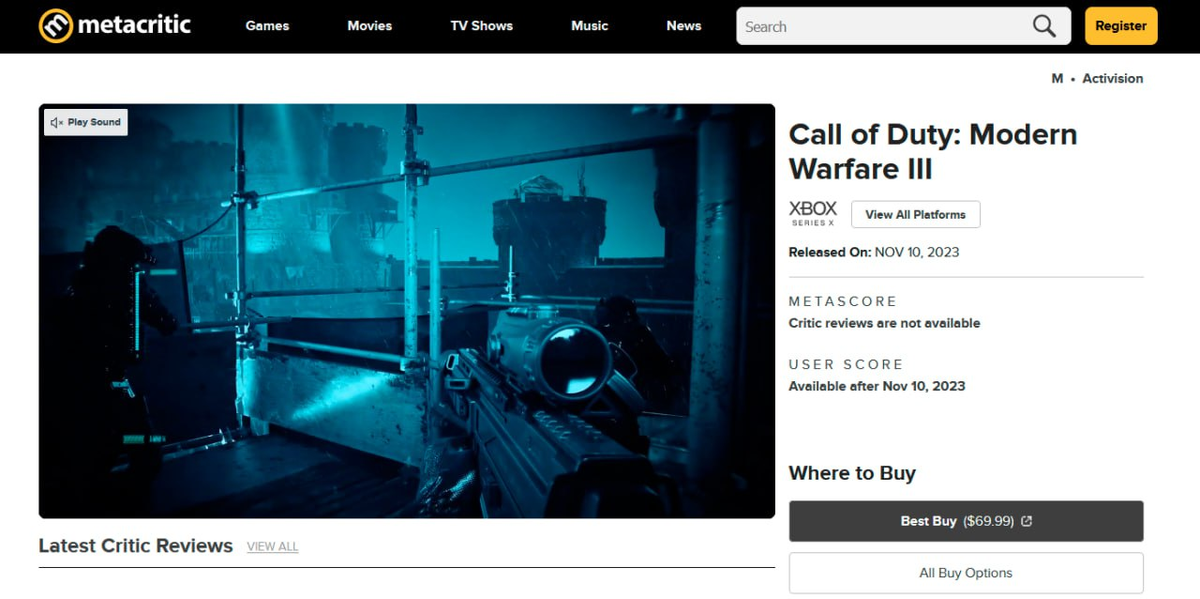Click the search magnifier icon
This screenshot has height=599, width=1200.
(x=1044, y=26)
